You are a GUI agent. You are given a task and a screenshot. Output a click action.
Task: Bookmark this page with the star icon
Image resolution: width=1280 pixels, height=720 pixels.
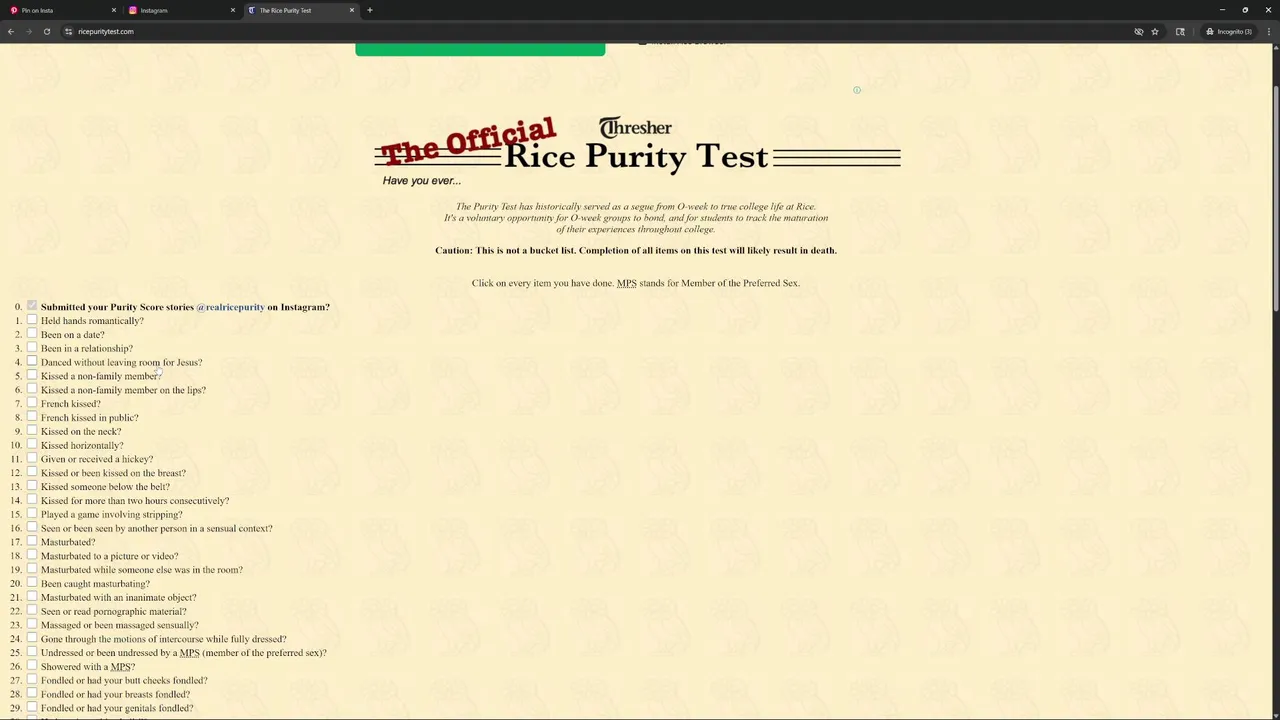[1155, 31]
